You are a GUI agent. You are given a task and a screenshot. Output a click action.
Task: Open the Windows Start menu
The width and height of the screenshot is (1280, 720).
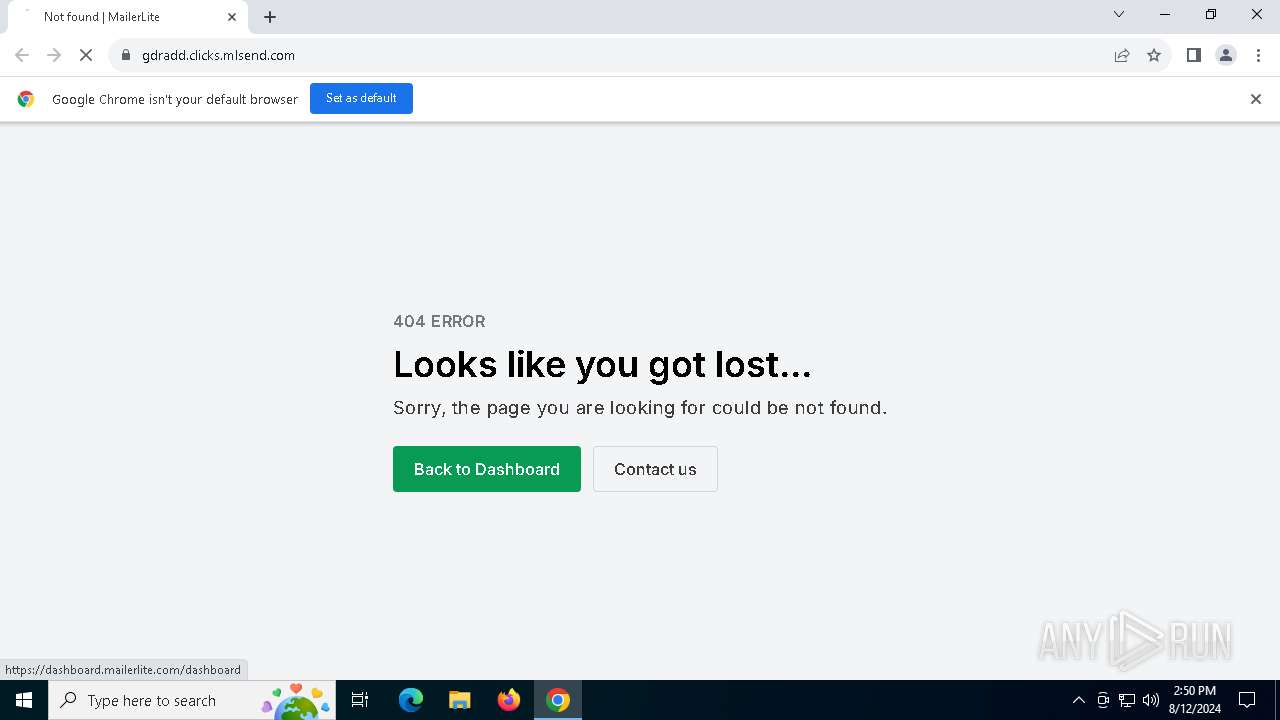[24, 700]
